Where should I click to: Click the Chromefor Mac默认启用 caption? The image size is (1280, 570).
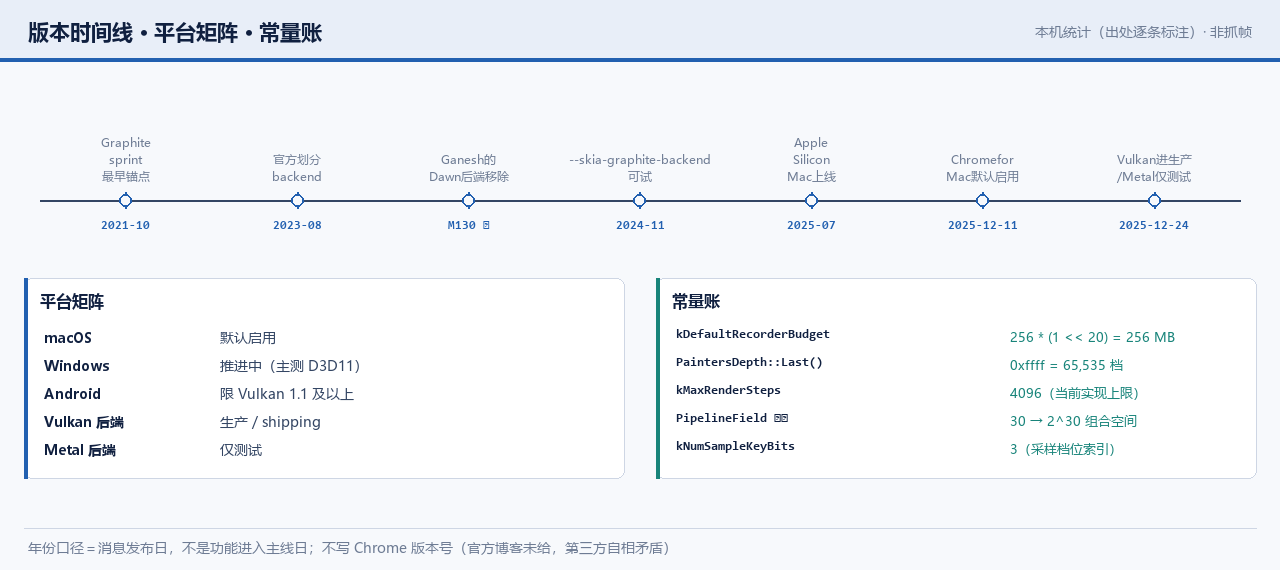point(982,168)
